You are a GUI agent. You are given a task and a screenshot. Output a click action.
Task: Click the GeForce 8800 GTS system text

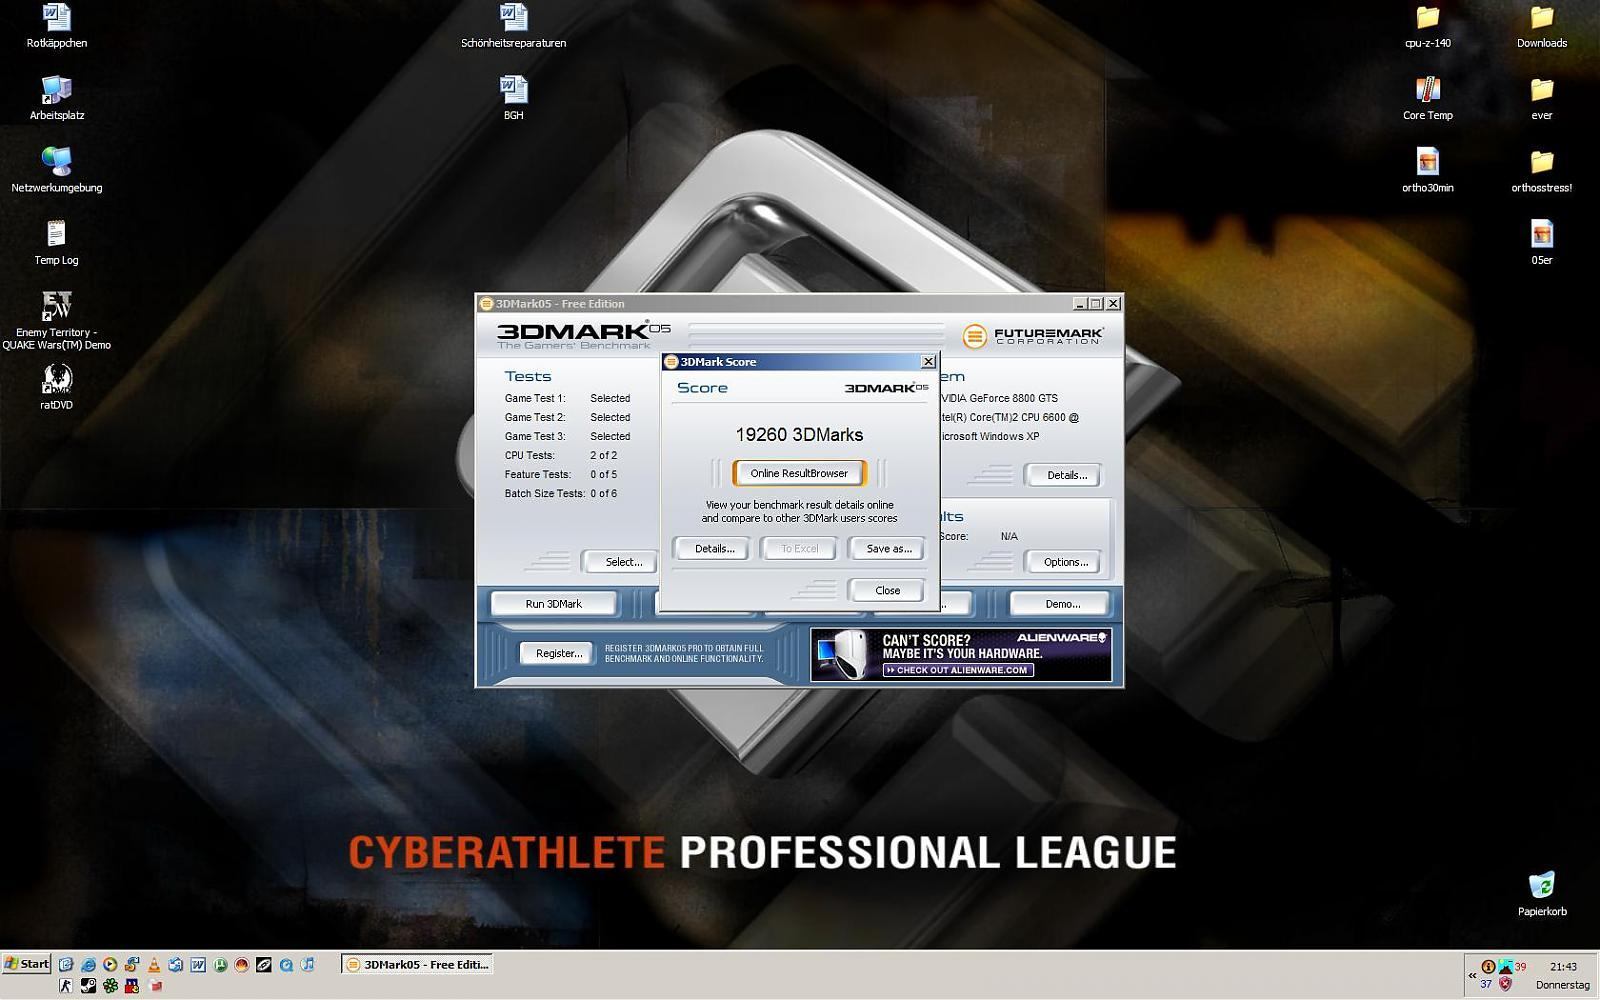pos(999,398)
